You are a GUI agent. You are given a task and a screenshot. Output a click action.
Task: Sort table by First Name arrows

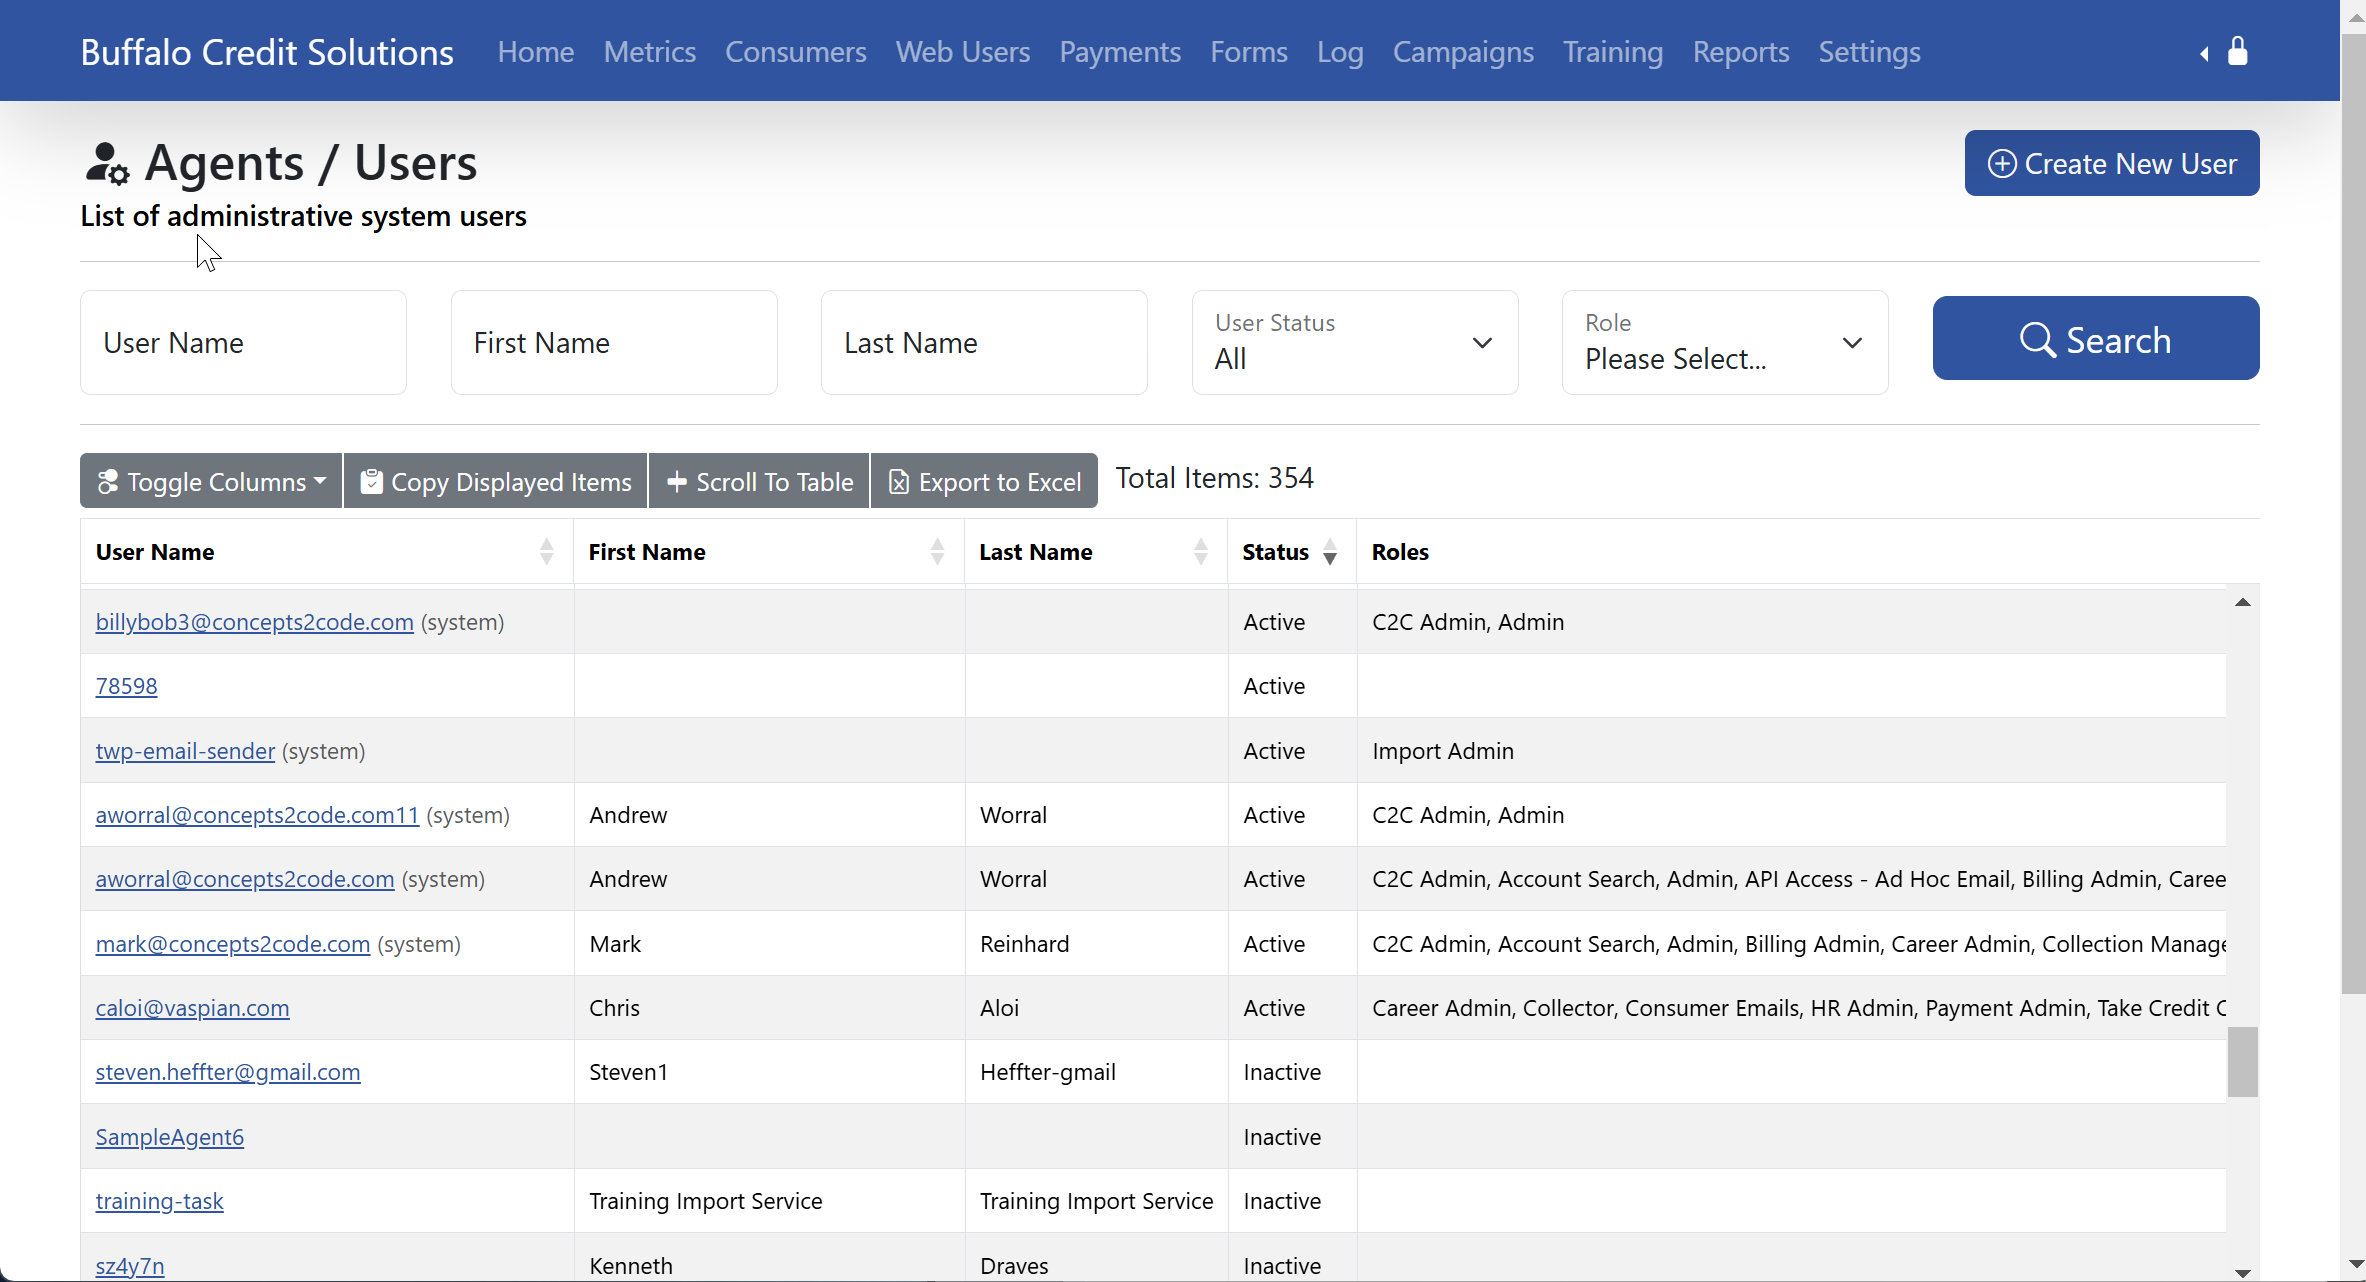937,552
